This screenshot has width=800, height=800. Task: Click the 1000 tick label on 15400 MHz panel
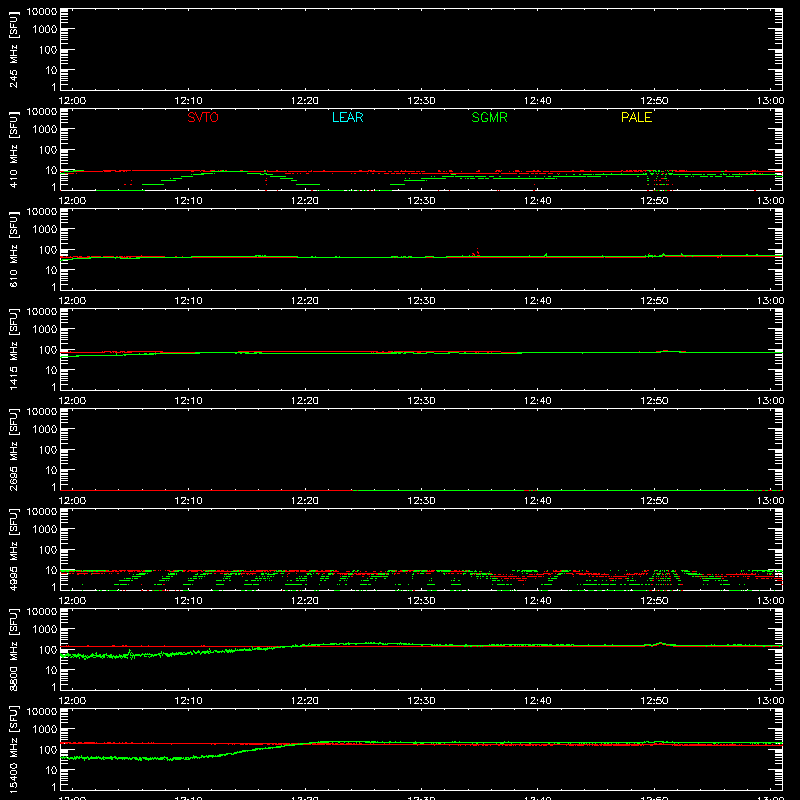(x=45, y=730)
